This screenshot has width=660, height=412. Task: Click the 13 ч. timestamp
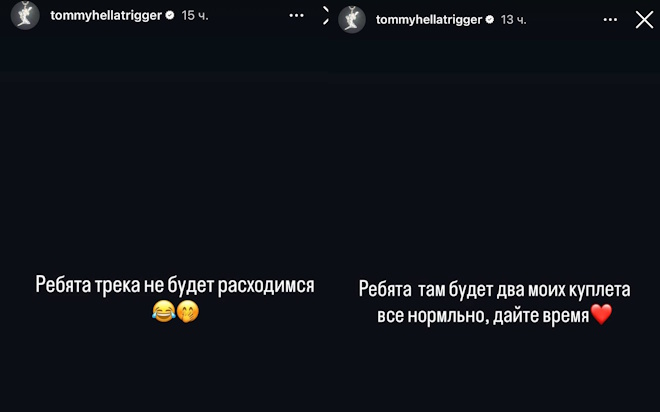pyautogui.click(x=513, y=19)
